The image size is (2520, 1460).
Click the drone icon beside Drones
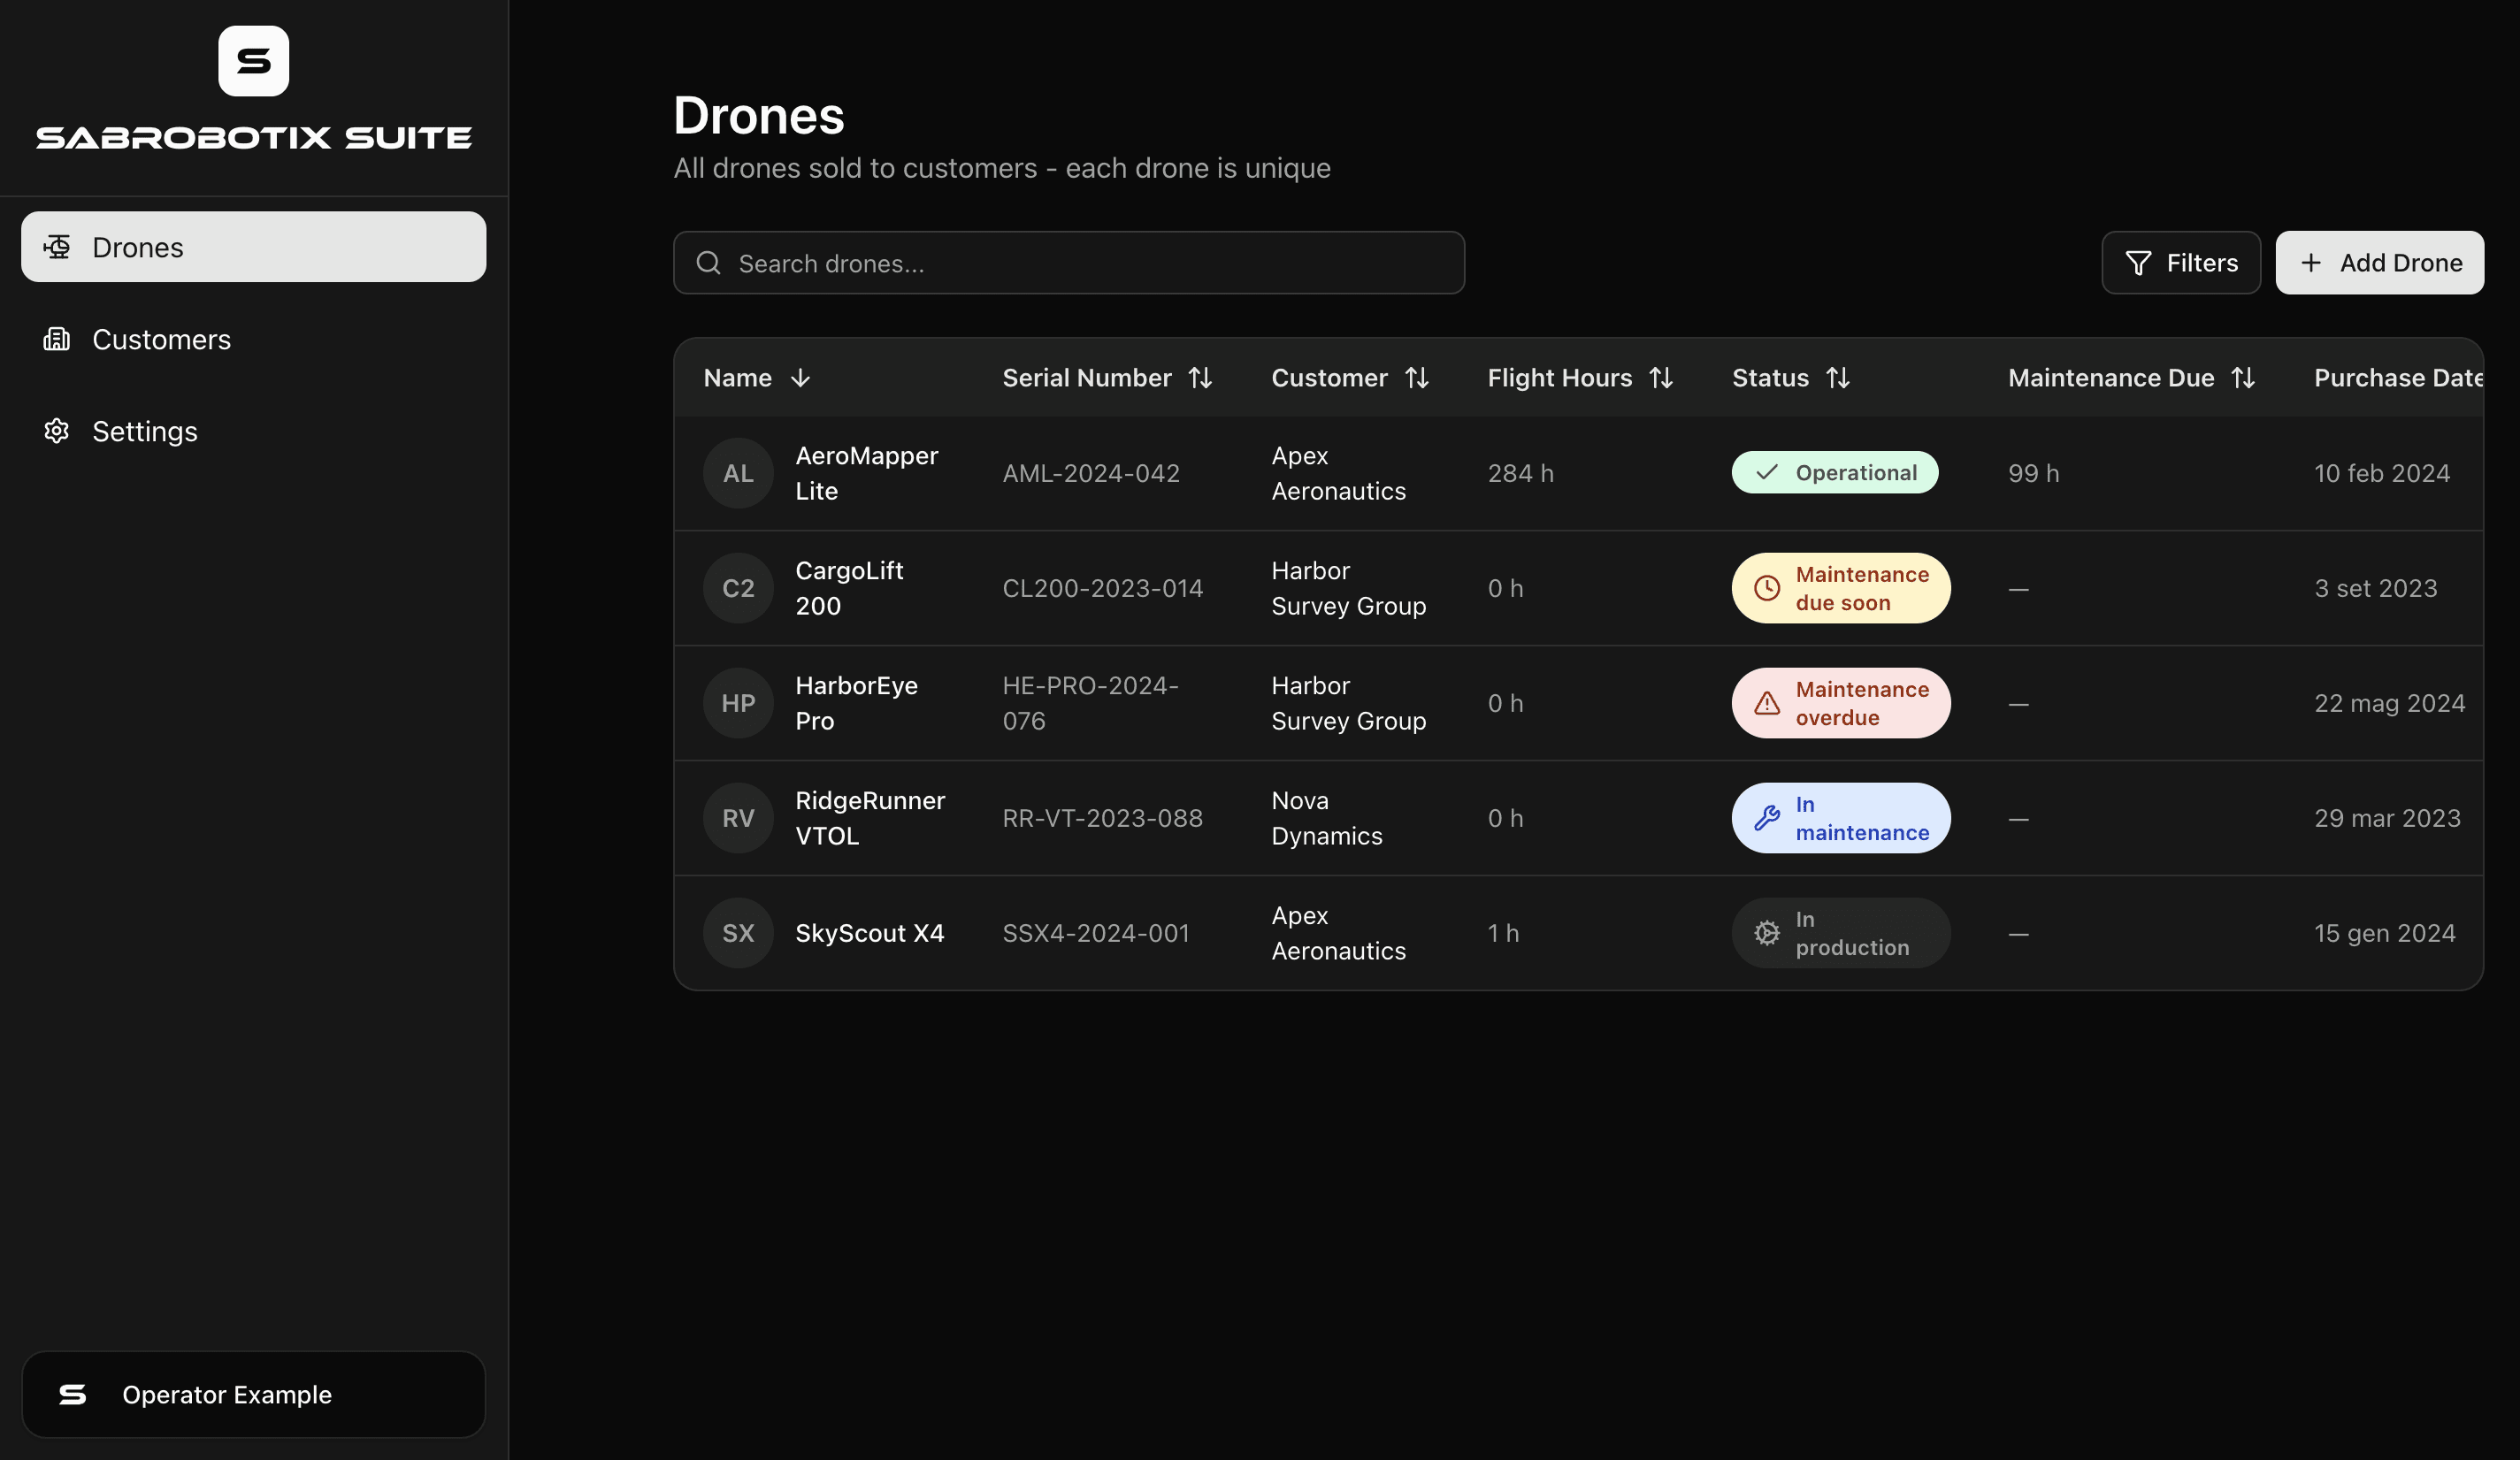[57, 247]
